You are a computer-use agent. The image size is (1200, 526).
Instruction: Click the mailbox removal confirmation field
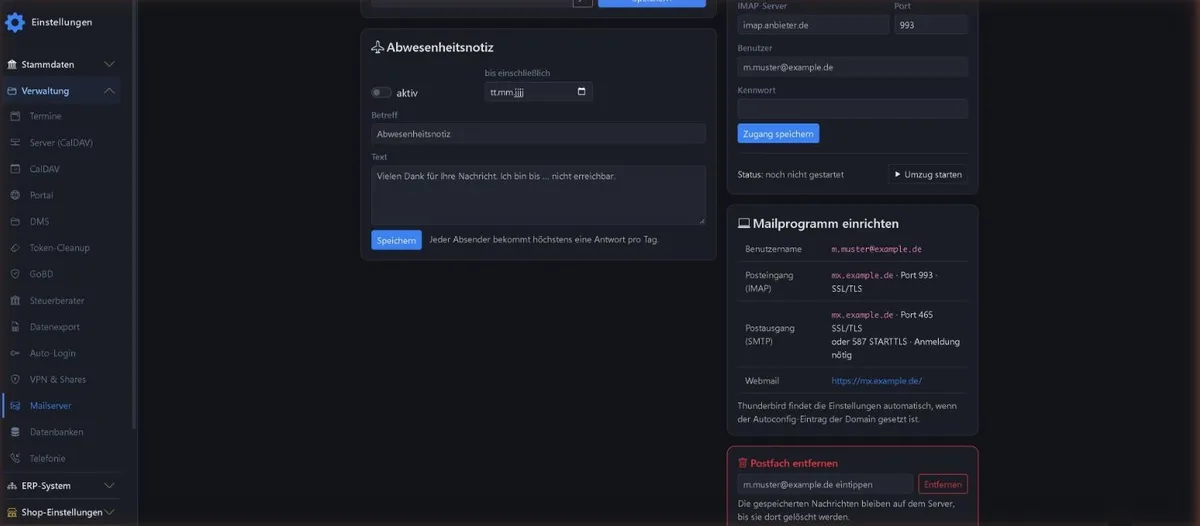pyautogui.click(x=825, y=484)
